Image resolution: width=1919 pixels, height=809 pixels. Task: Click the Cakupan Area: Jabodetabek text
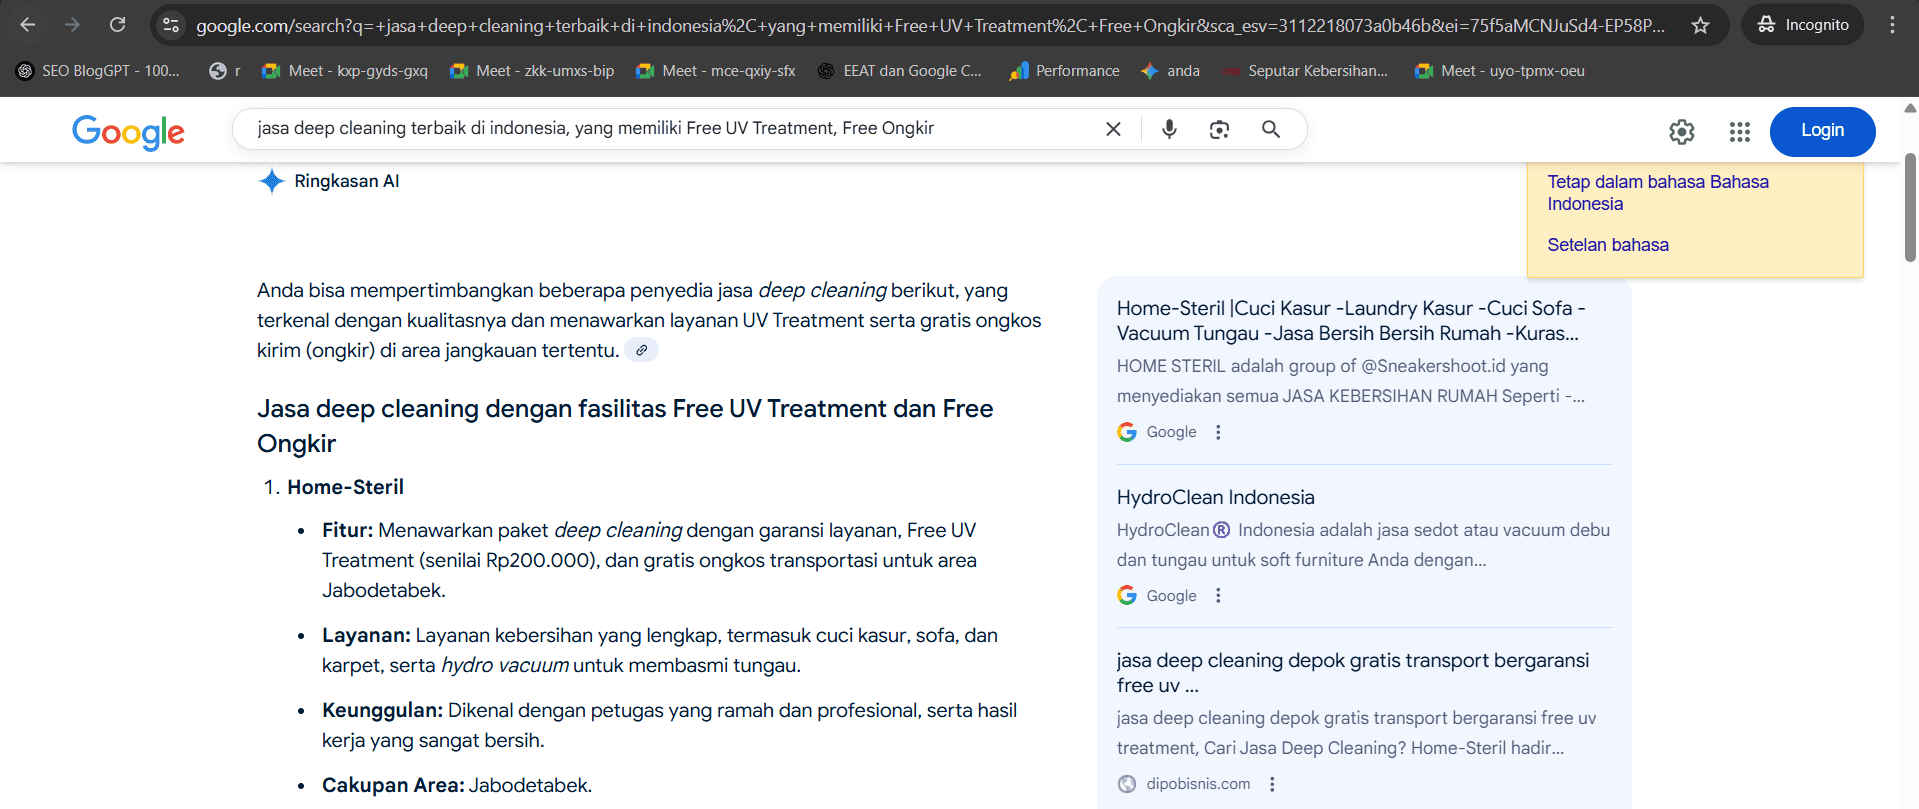(457, 785)
